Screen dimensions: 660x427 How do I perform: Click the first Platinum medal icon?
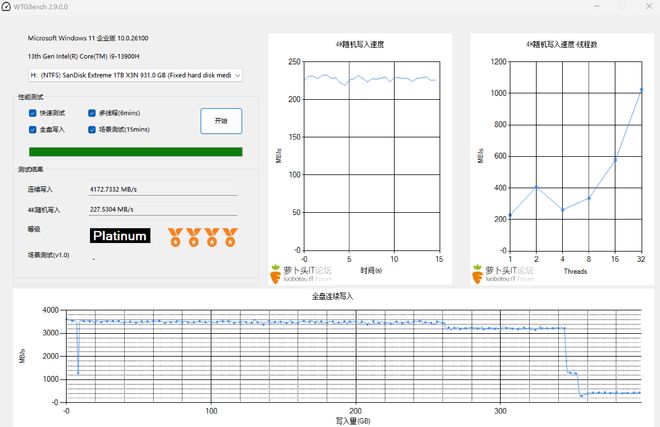[x=175, y=237]
